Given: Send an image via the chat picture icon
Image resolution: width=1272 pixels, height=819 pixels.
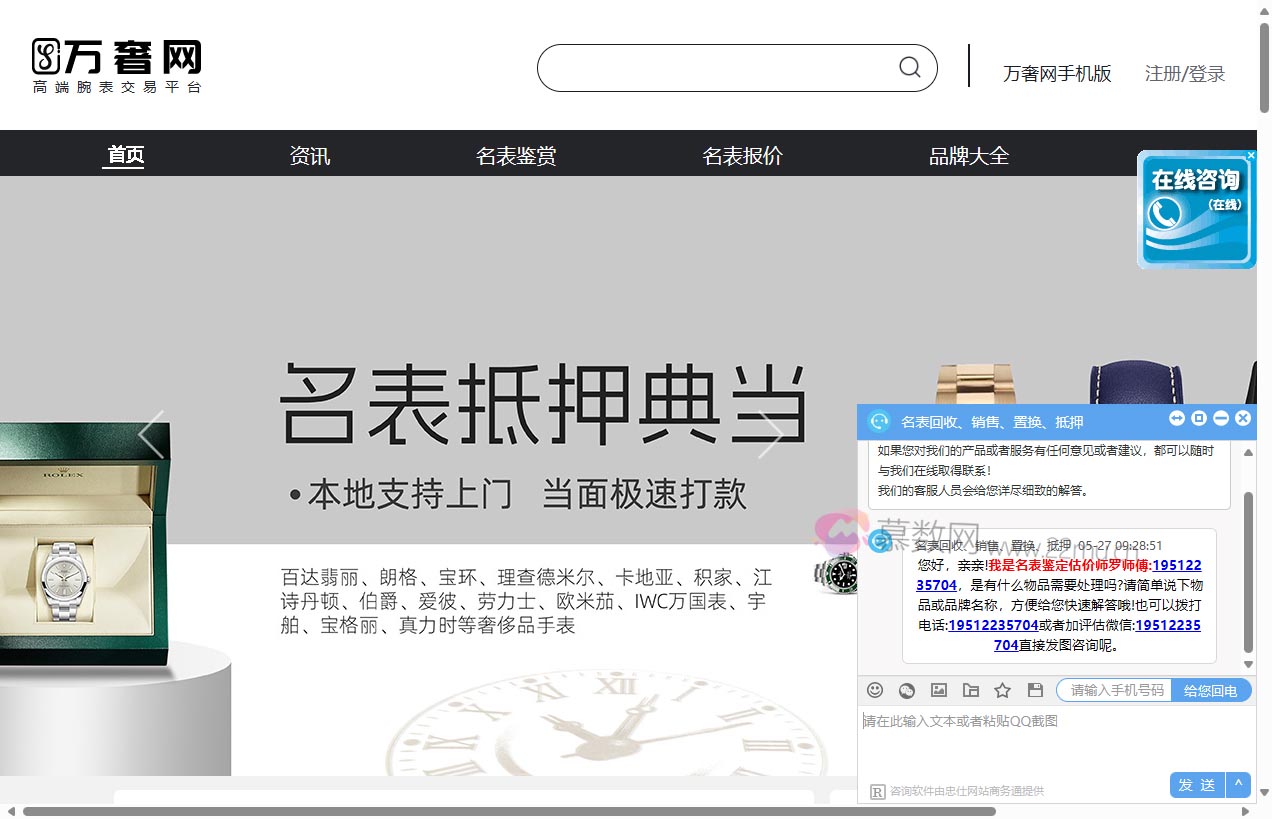Looking at the screenshot, I should pos(938,690).
